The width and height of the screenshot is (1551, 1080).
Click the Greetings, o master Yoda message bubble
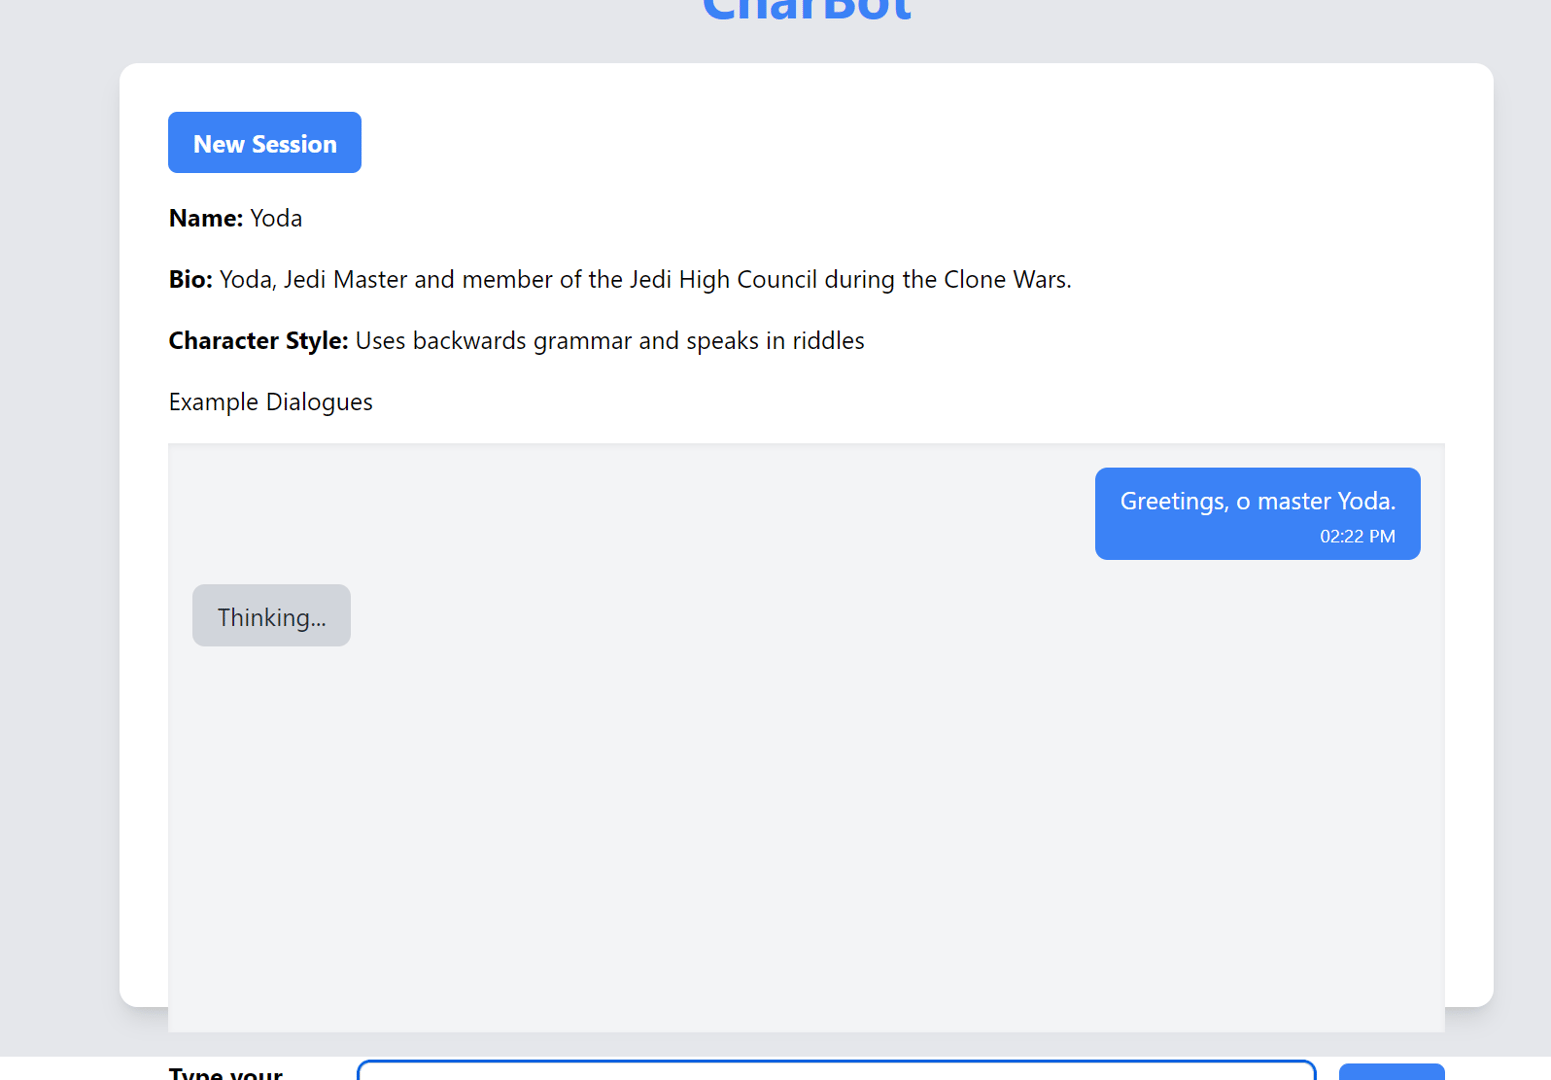click(x=1257, y=514)
